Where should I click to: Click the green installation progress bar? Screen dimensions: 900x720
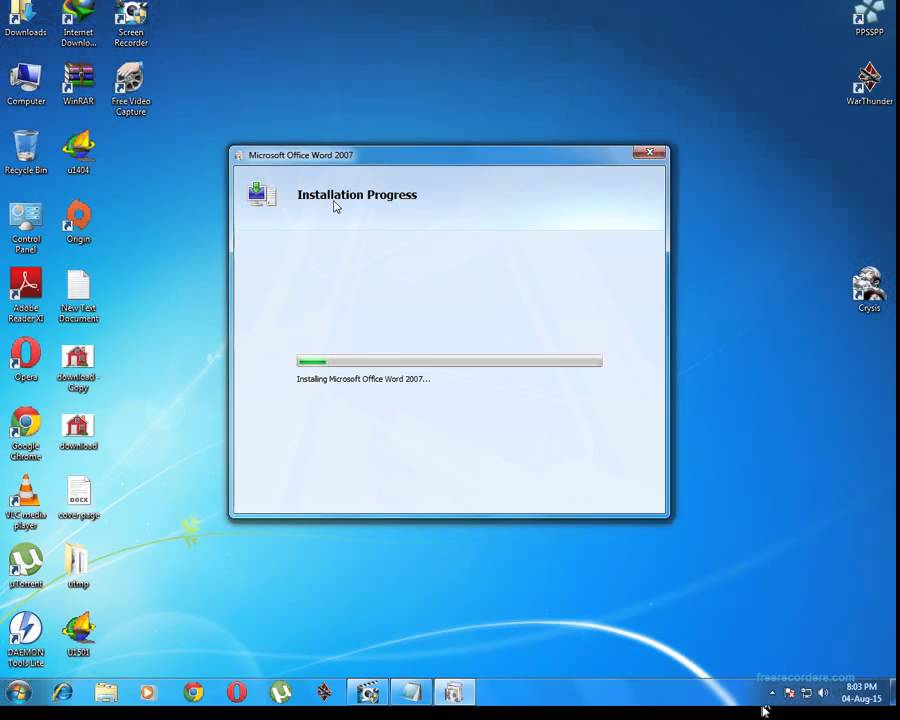coord(449,361)
